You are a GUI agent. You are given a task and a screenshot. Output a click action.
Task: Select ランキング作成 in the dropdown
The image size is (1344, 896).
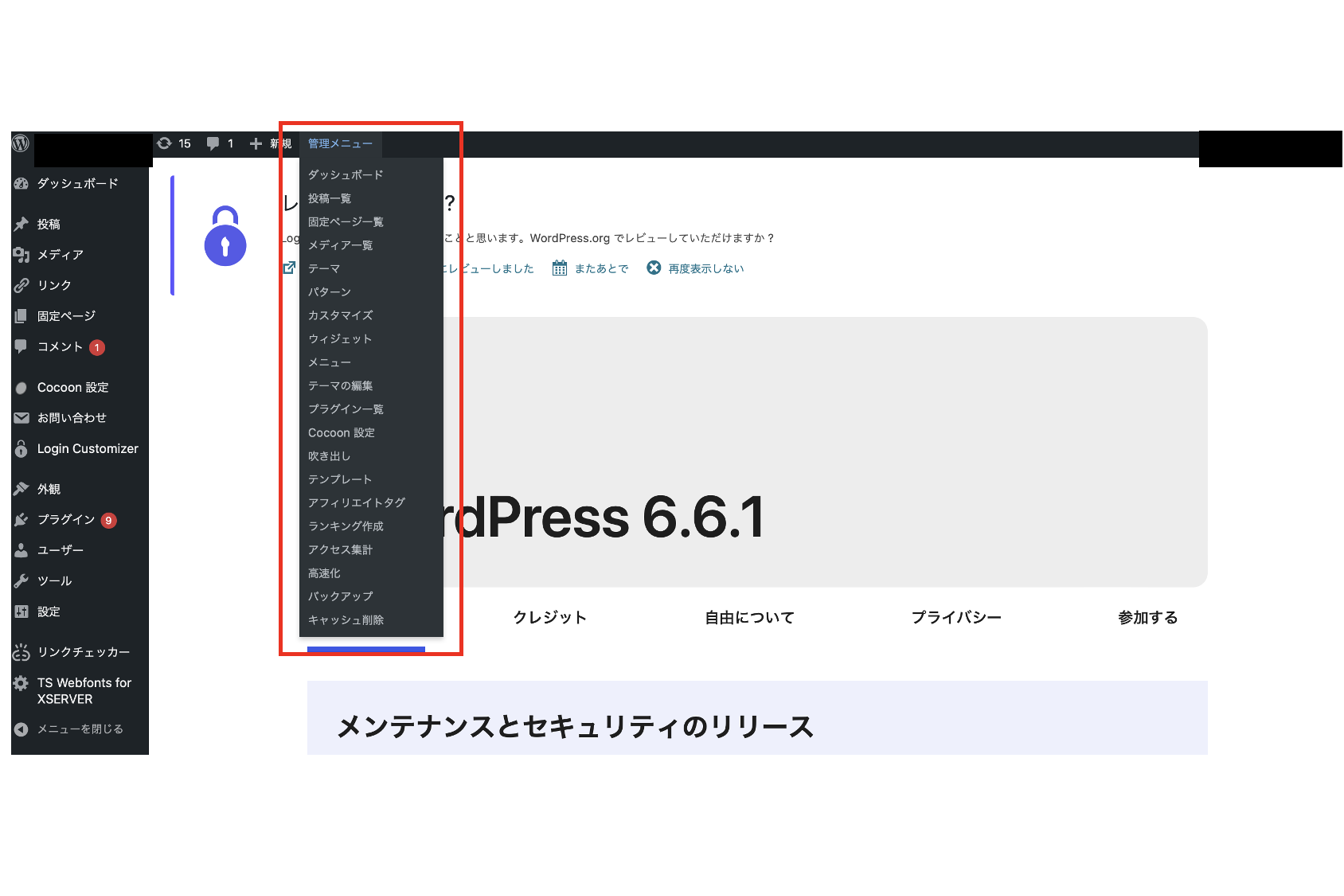[x=371, y=526]
